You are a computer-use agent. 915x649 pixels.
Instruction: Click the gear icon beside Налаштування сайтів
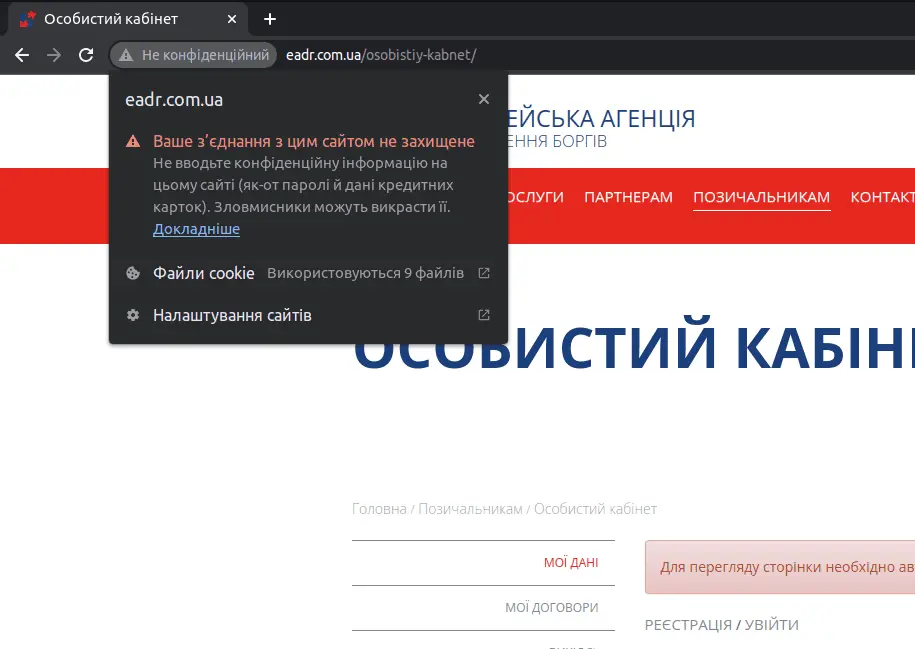pyautogui.click(x=132, y=315)
